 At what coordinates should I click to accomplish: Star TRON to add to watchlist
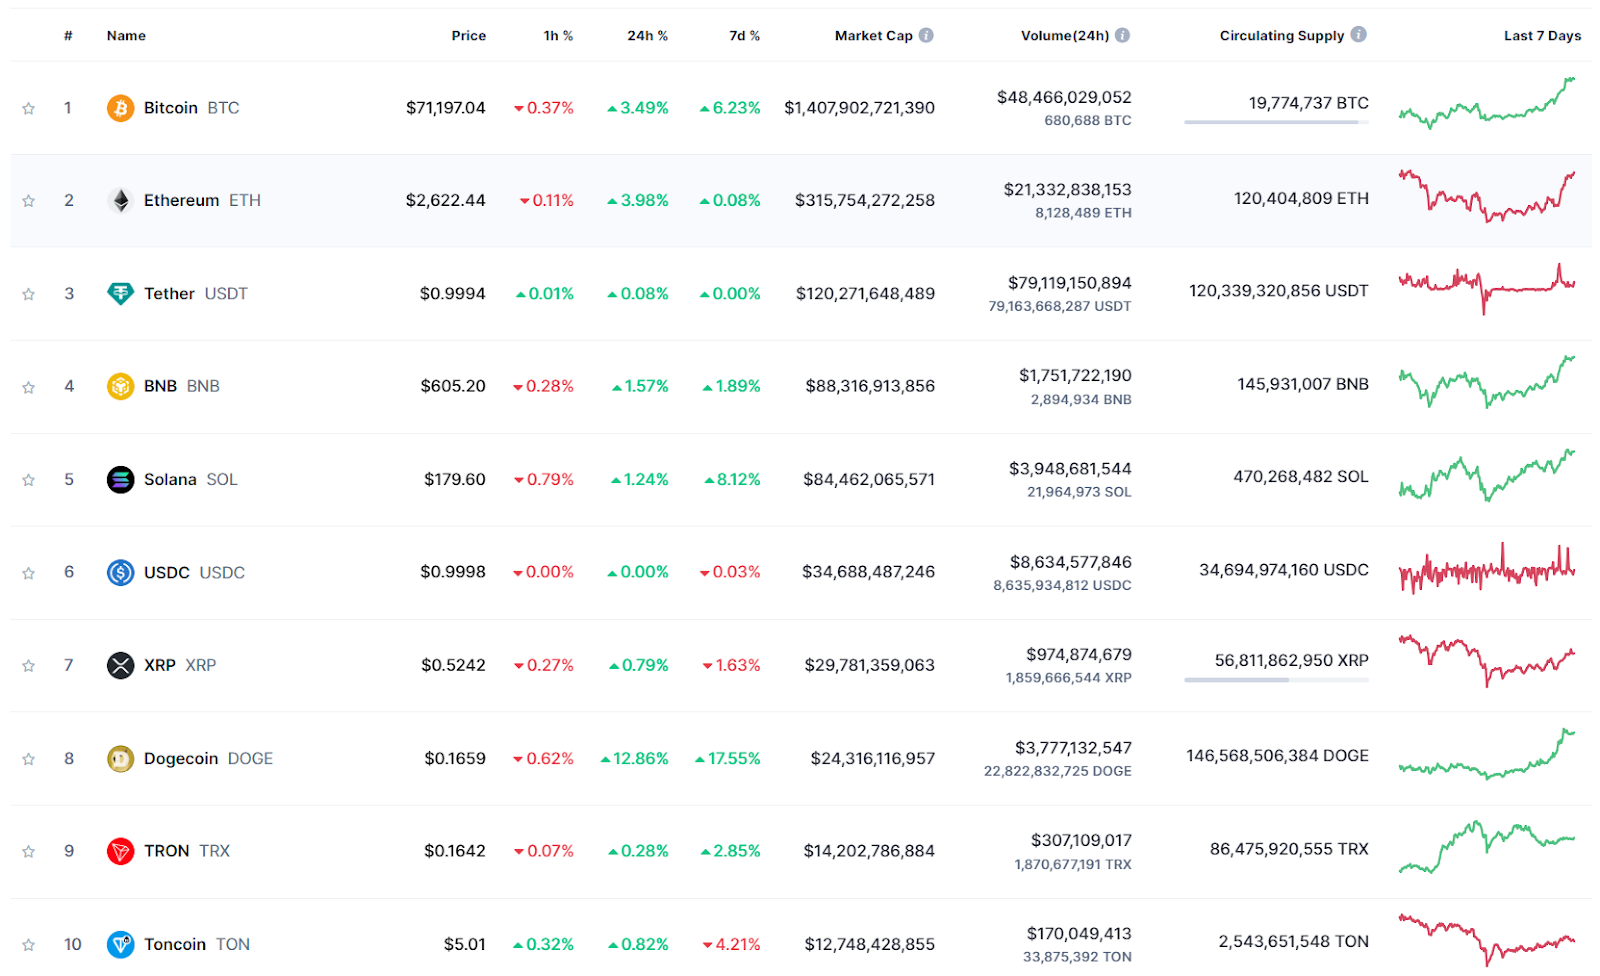tap(29, 852)
